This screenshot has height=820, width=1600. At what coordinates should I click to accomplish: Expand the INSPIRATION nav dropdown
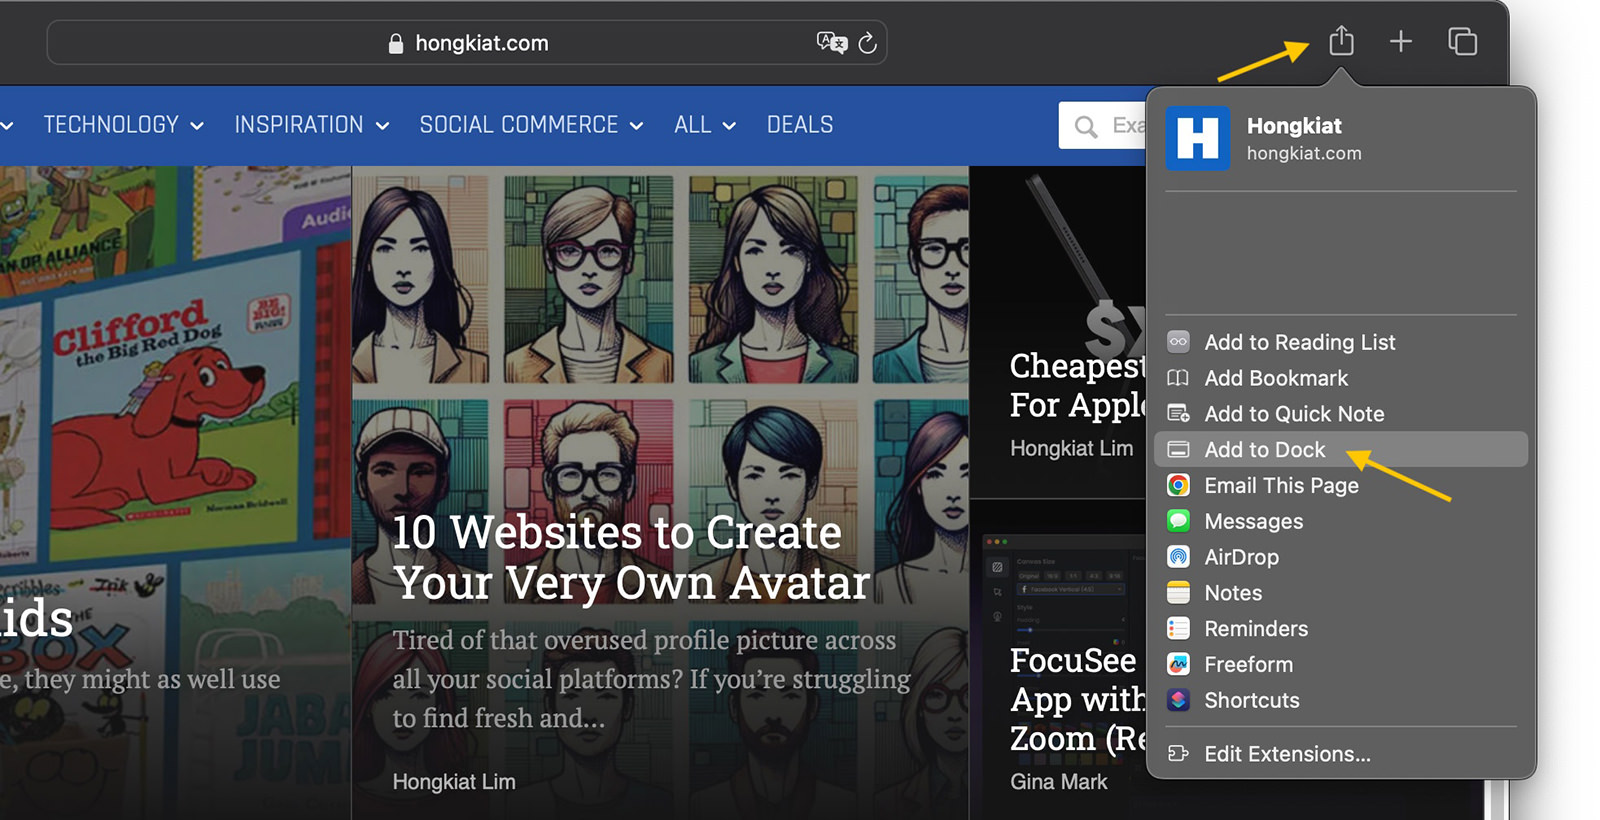(311, 125)
